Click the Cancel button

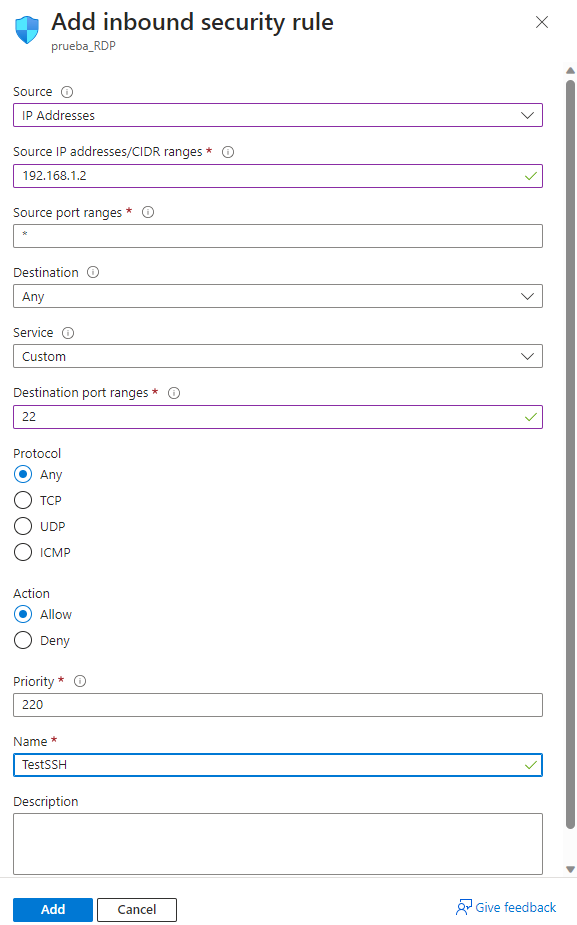137,910
